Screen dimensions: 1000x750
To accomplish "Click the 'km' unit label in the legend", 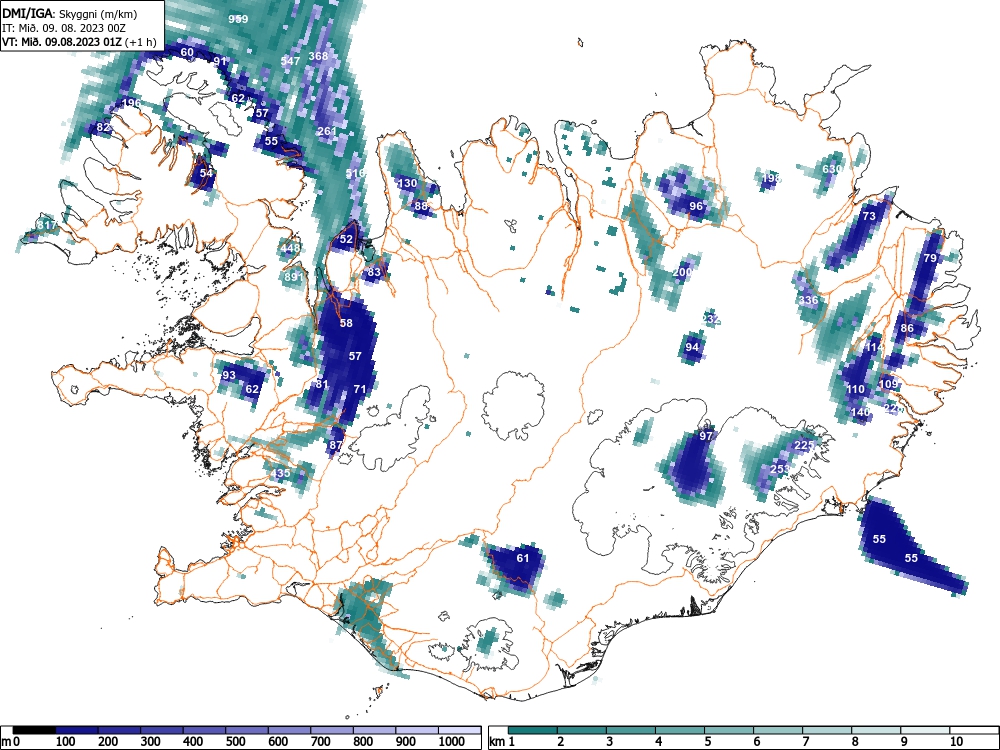I will coord(497,742).
